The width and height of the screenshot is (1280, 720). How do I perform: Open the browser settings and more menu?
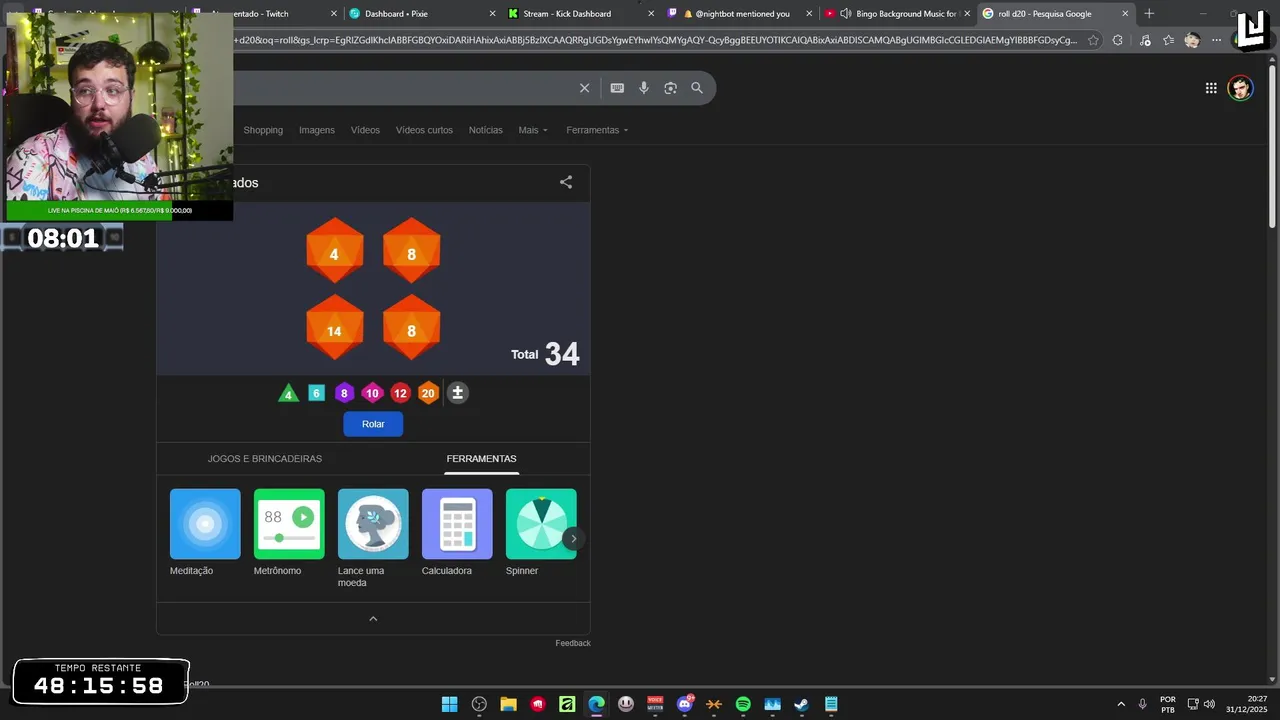(x=1216, y=40)
